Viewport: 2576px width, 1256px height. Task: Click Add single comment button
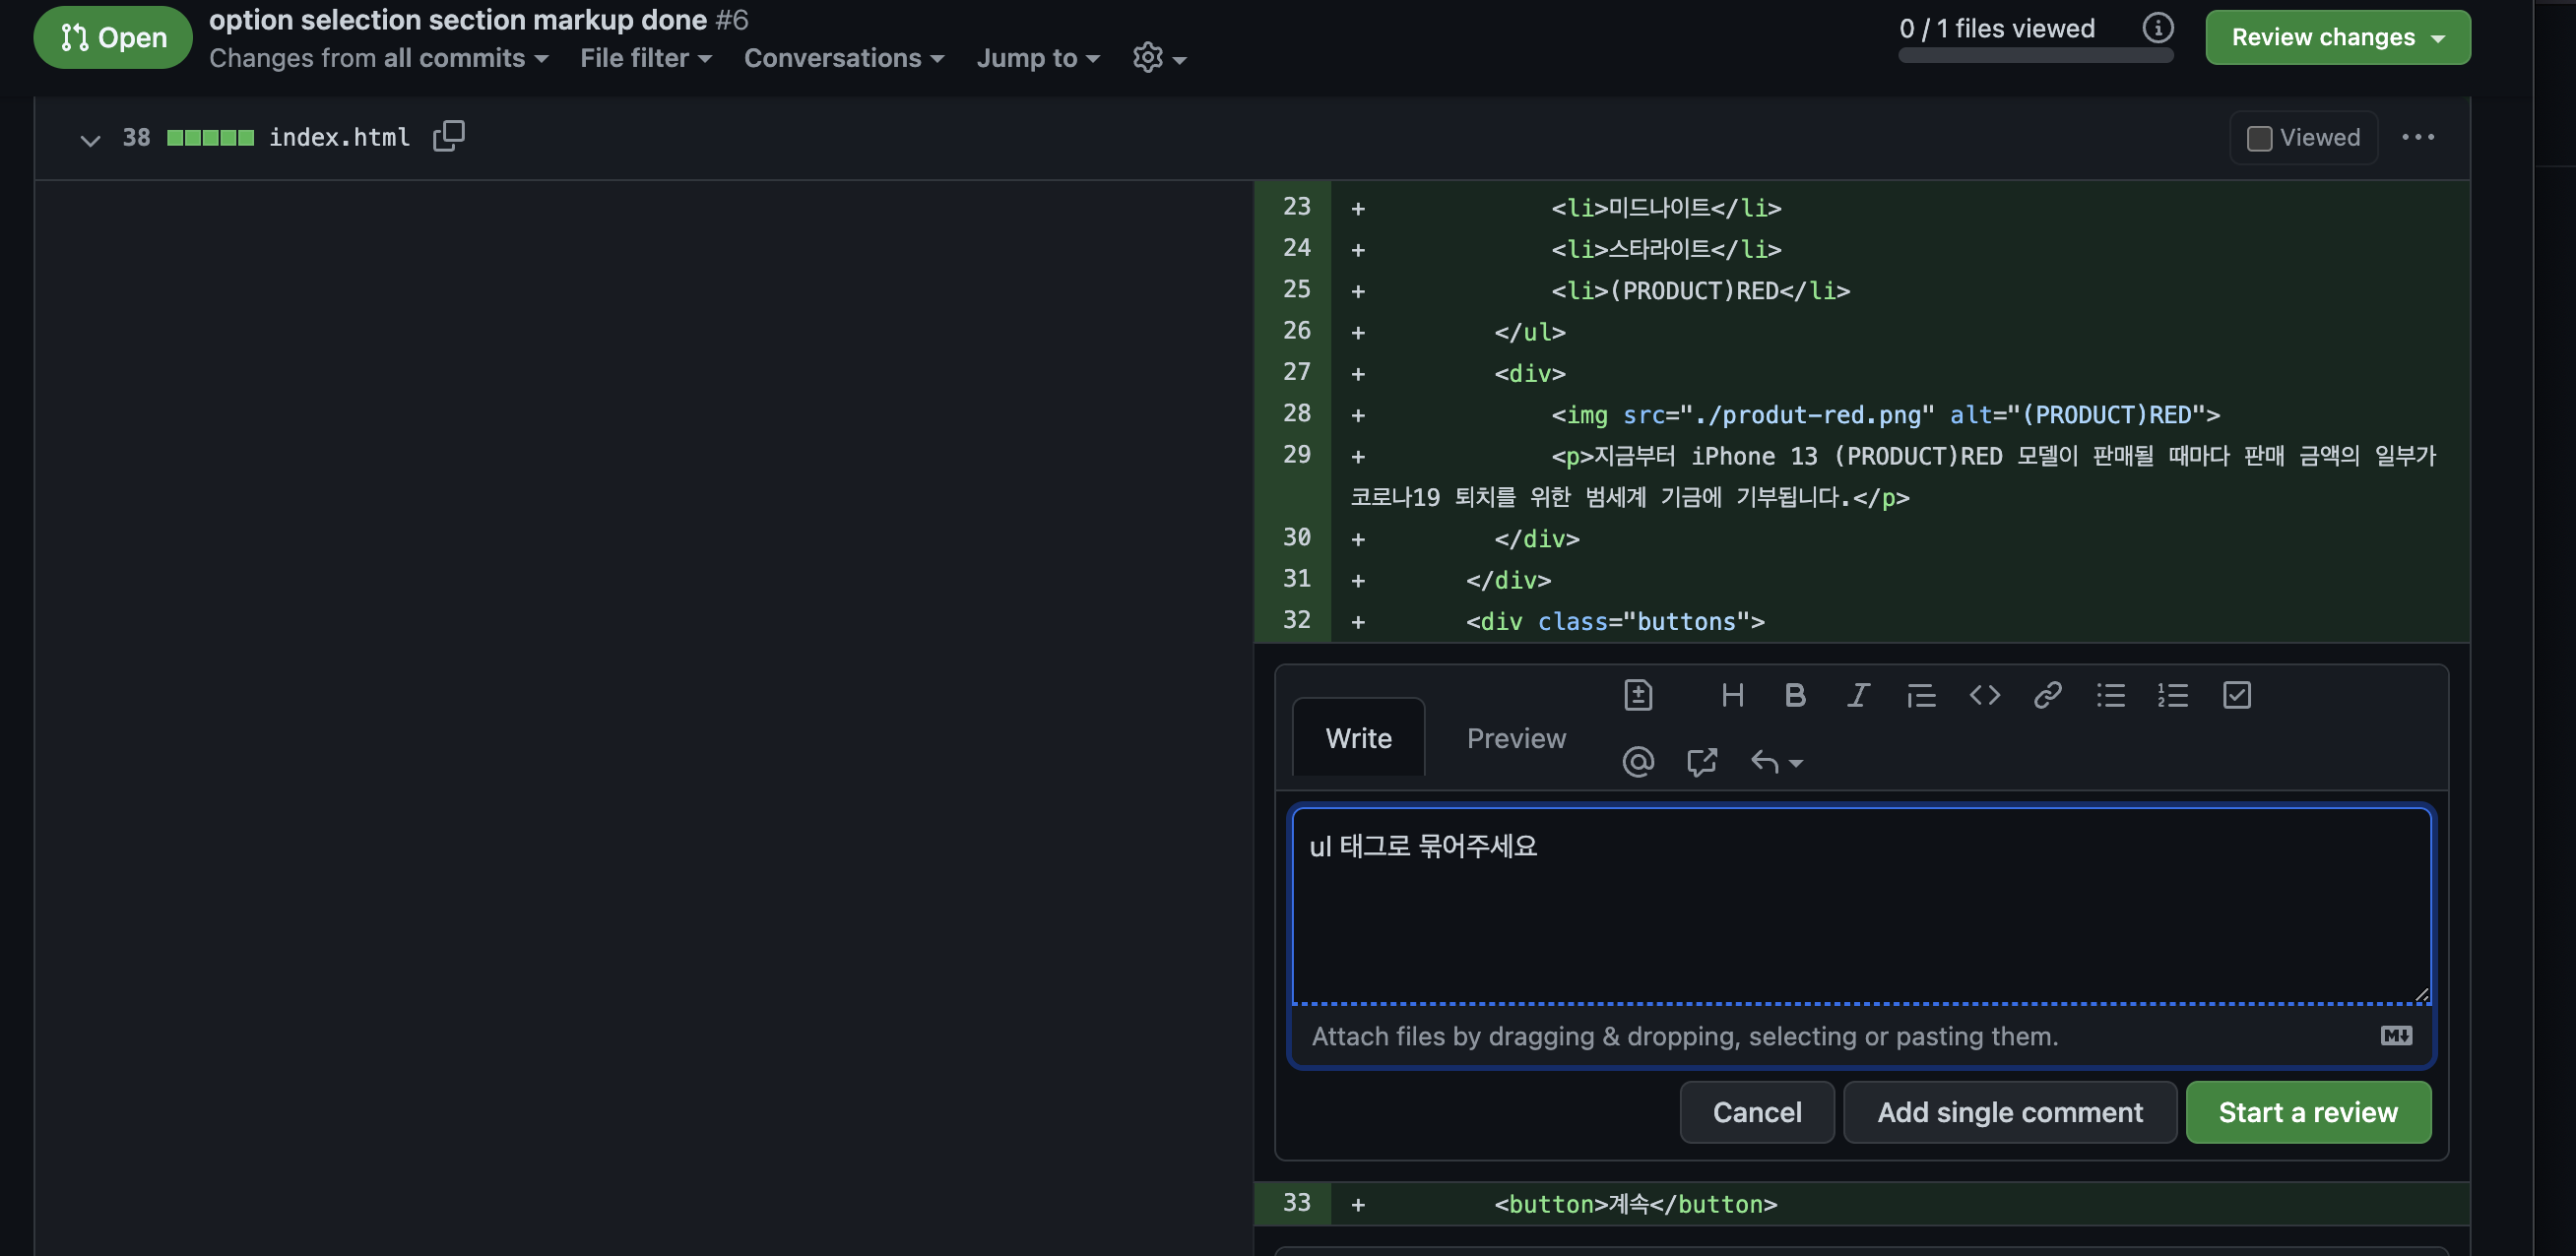click(2009, 1112)
